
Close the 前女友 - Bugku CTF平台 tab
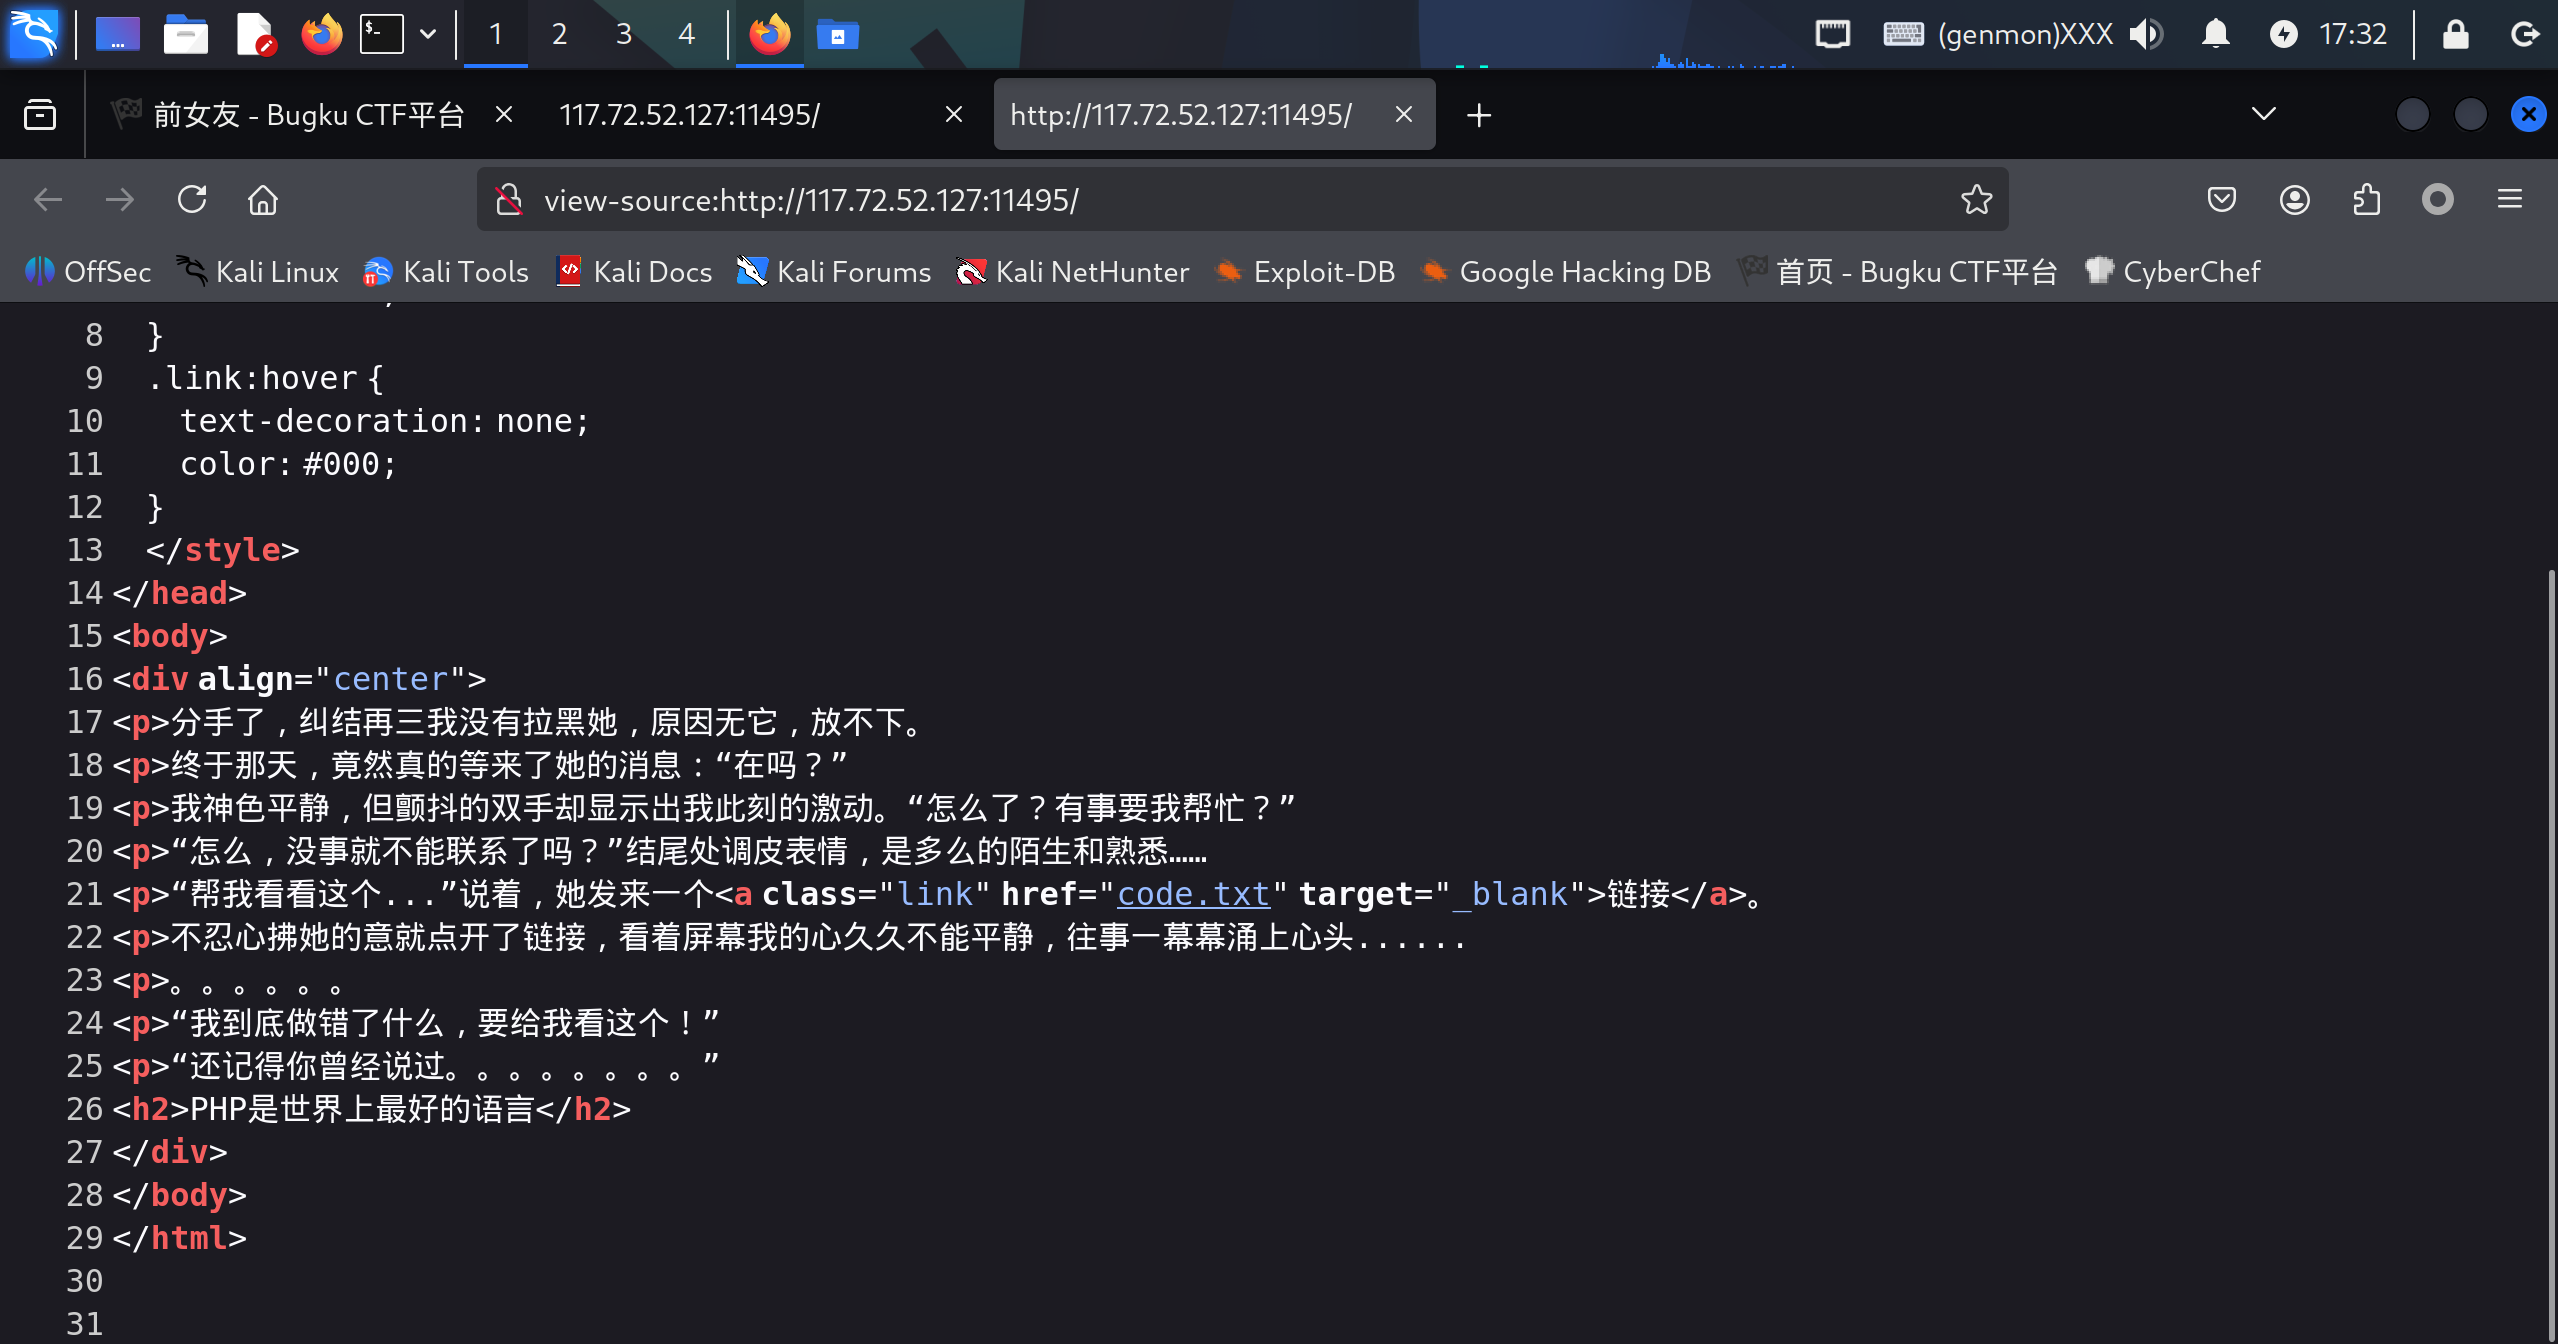(x=504, y=115)
